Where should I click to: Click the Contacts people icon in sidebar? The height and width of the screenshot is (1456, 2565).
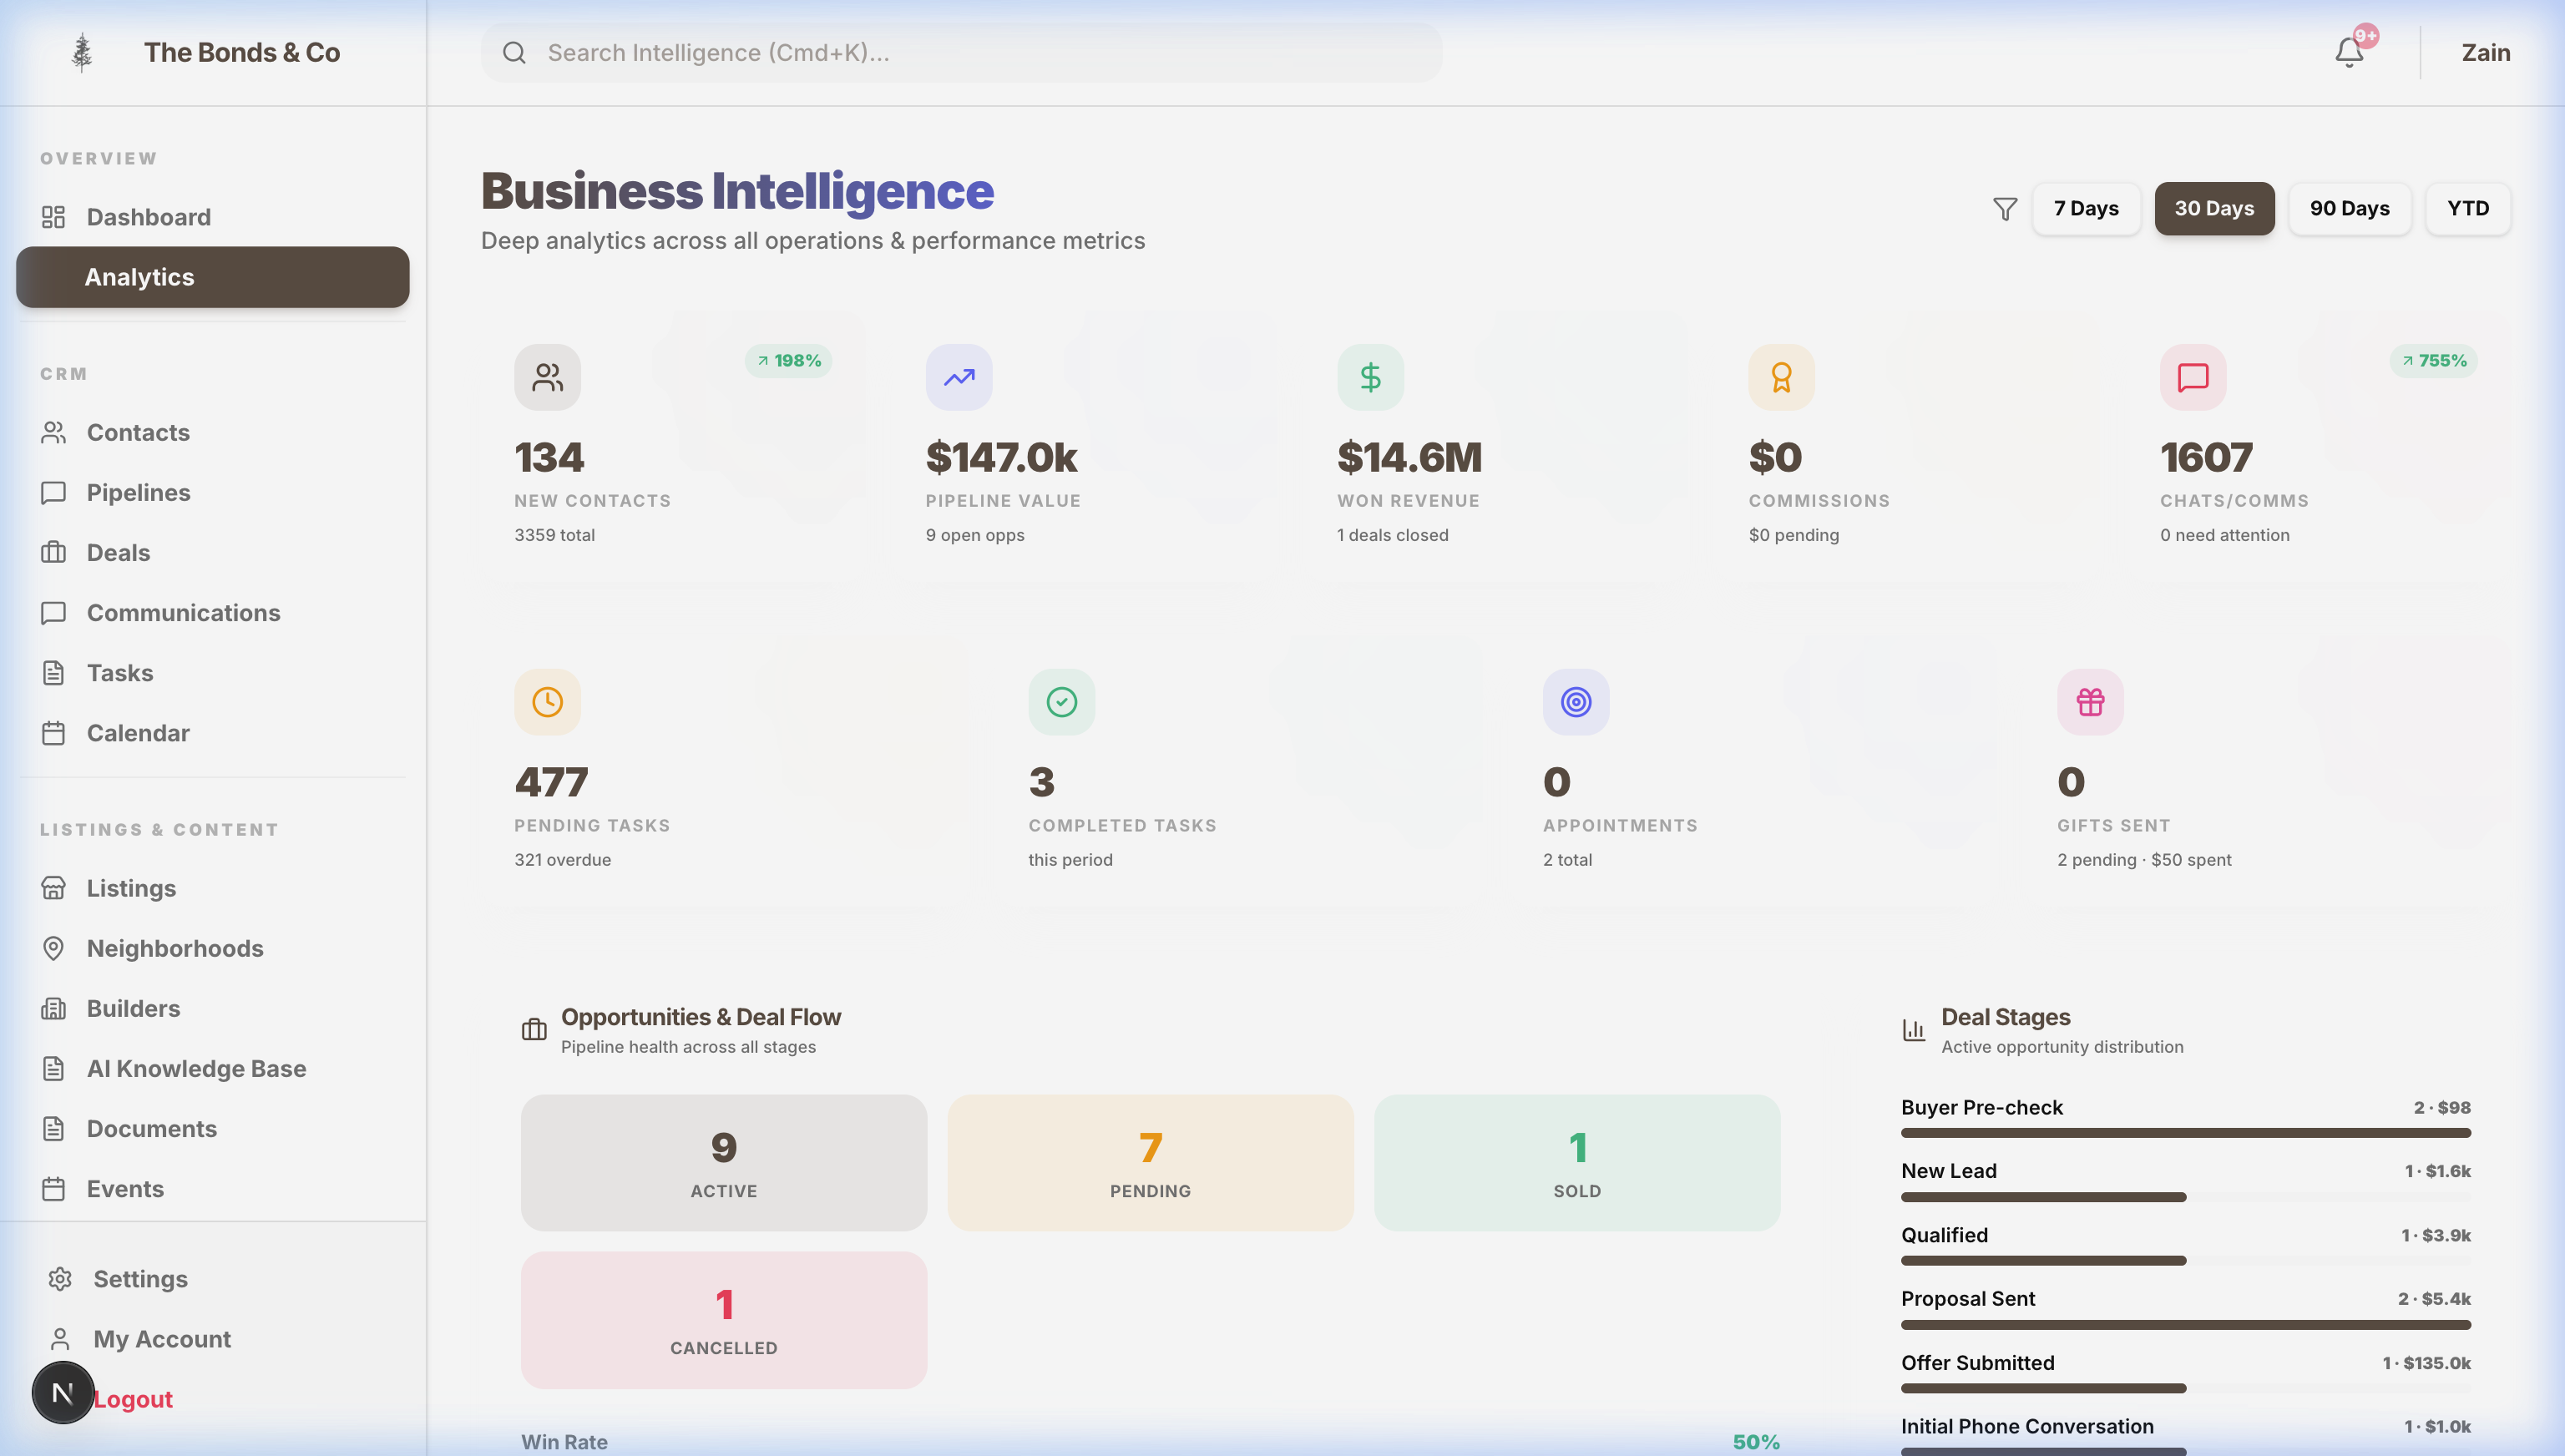[x=54, y=432]
